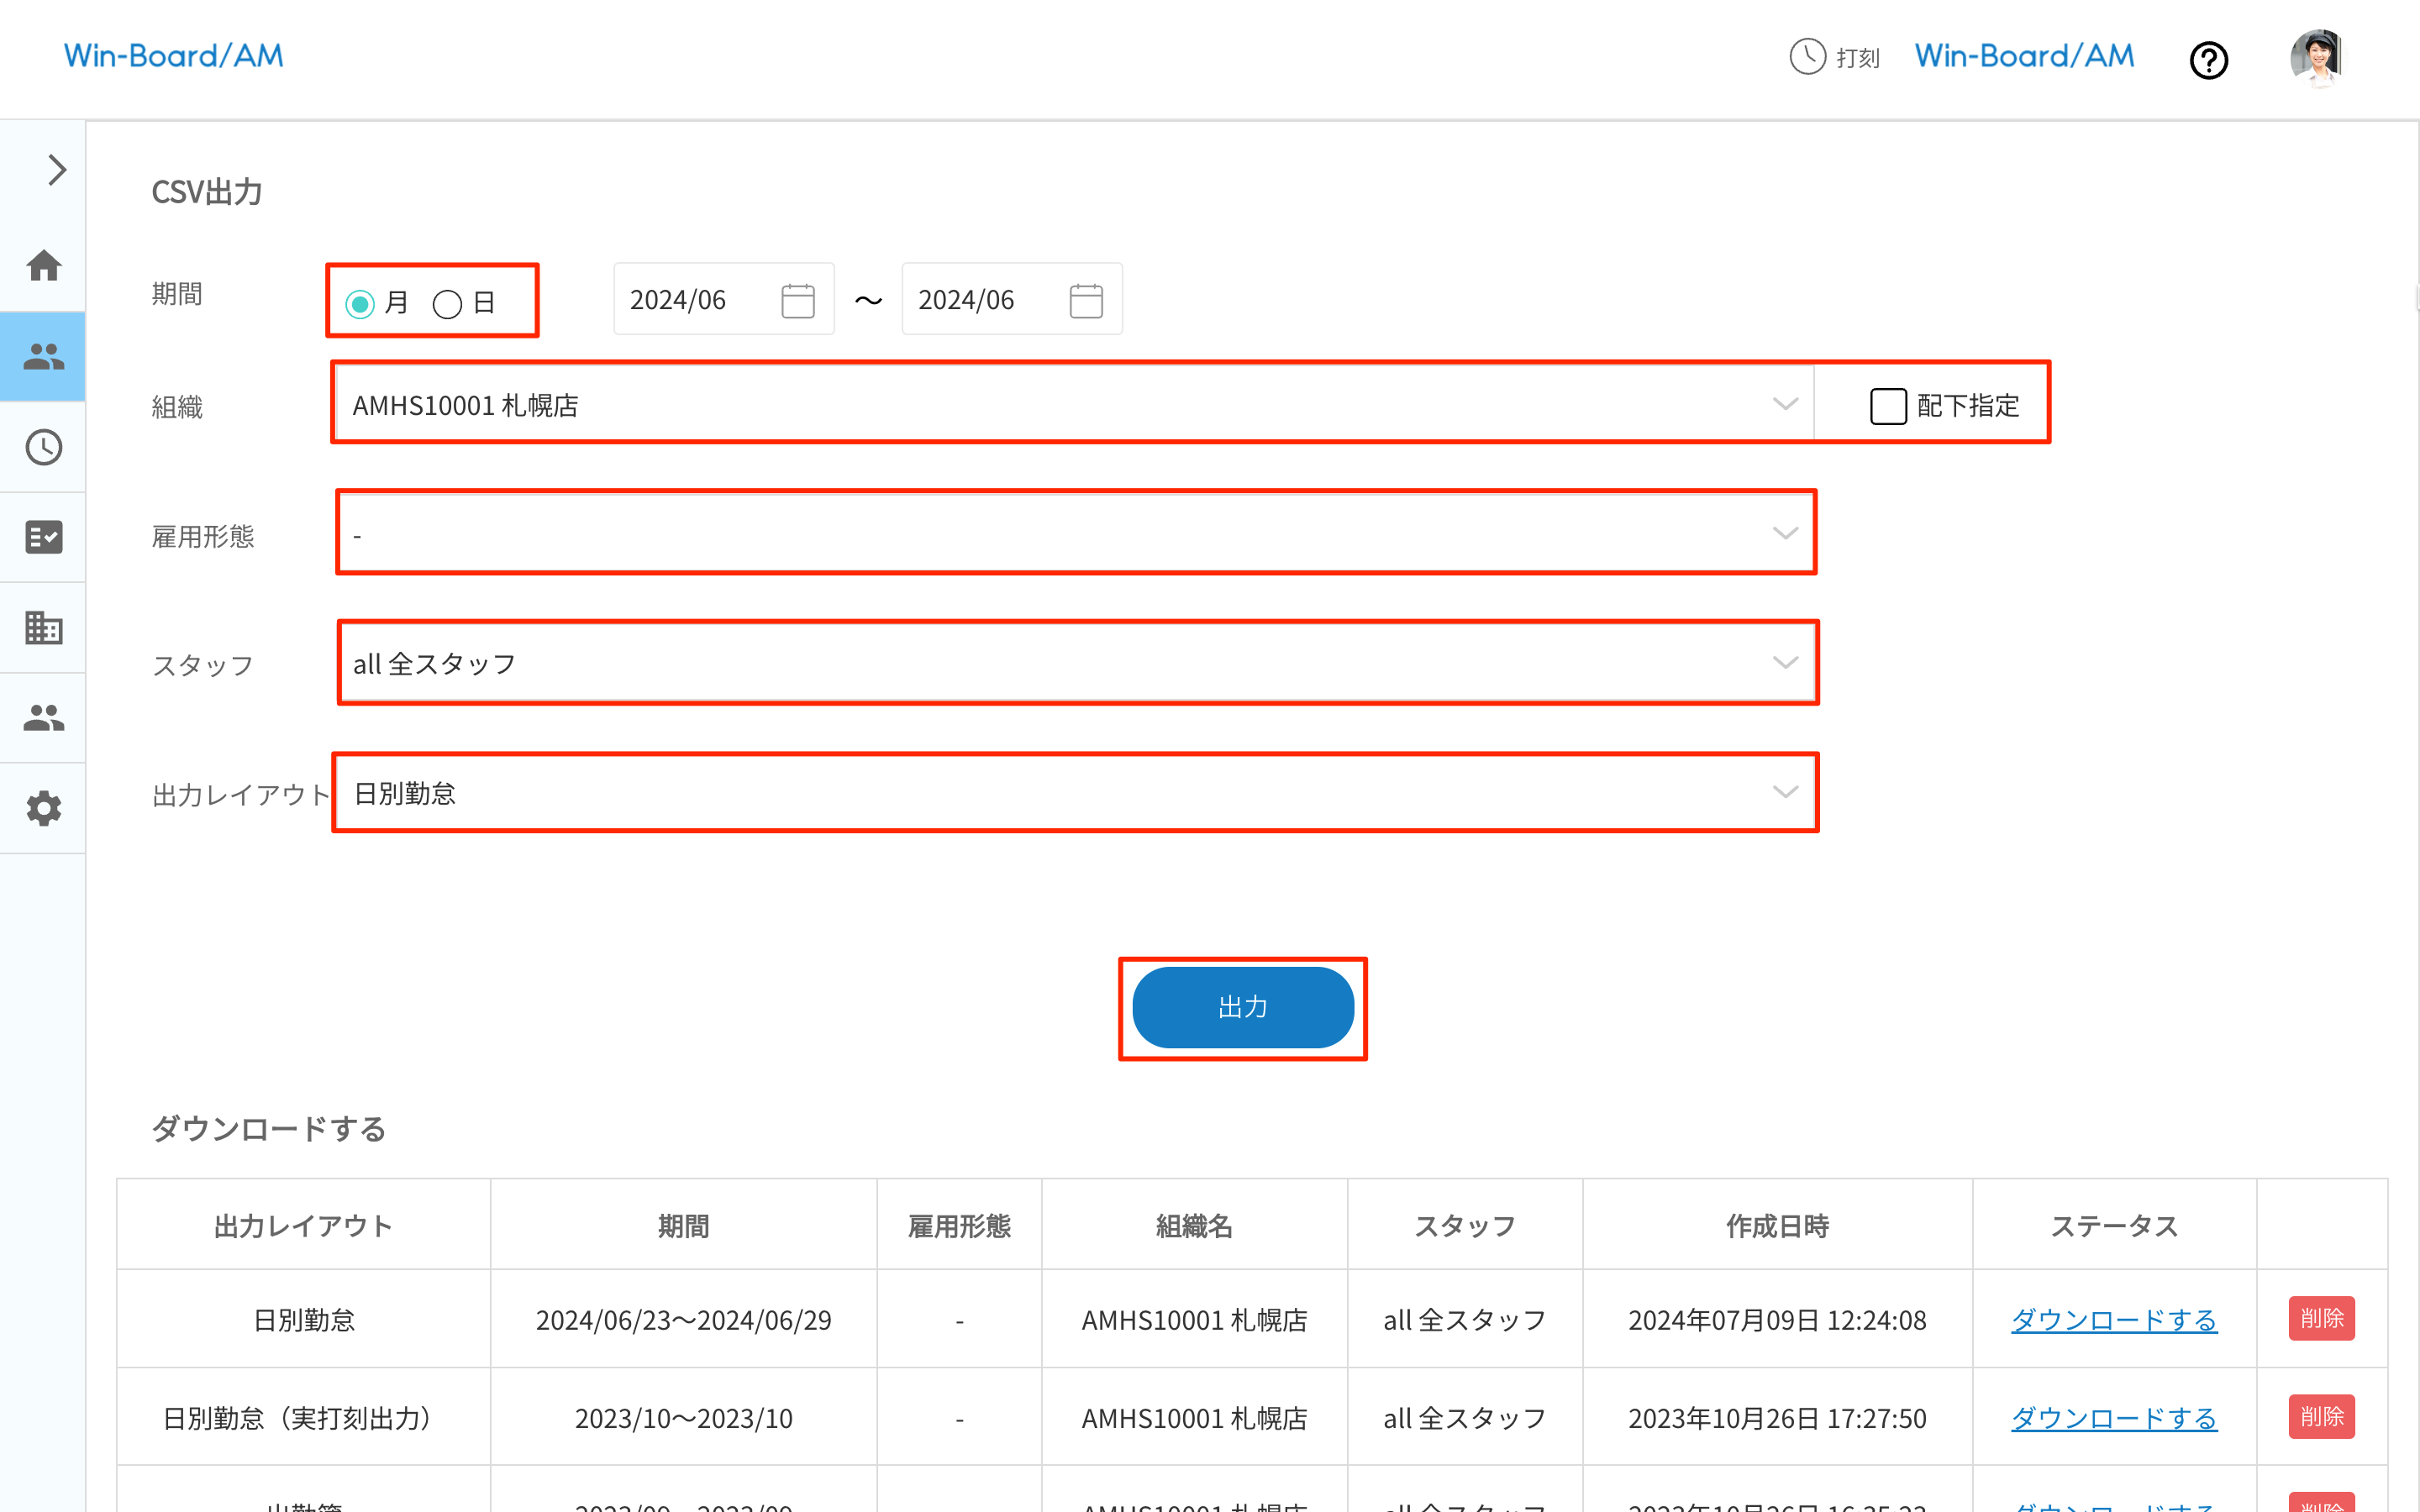
Task: Click the clock icon in the sidebar
Action: click(x=44, y=447)
